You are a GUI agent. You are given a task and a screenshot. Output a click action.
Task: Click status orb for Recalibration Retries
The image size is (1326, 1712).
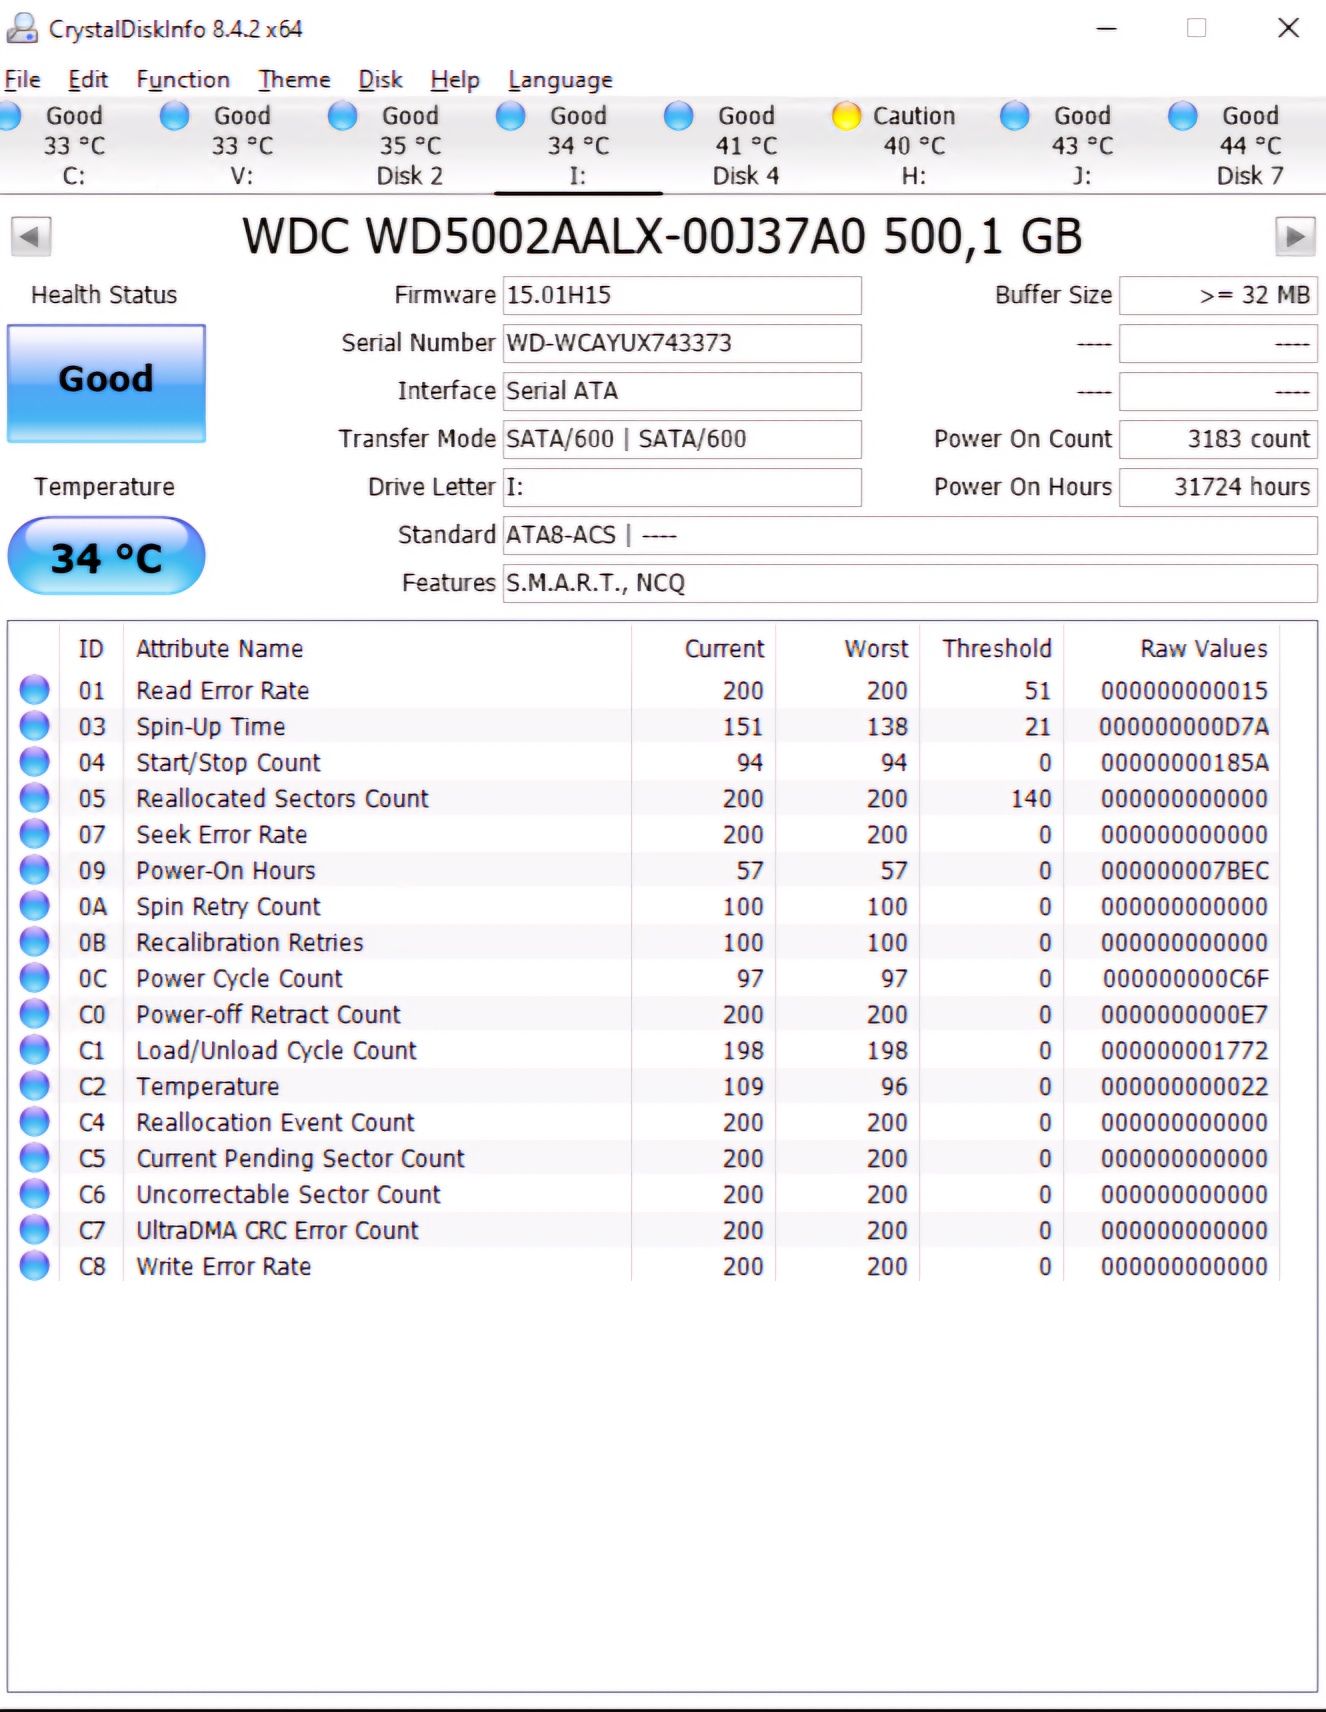click(34, 941)
